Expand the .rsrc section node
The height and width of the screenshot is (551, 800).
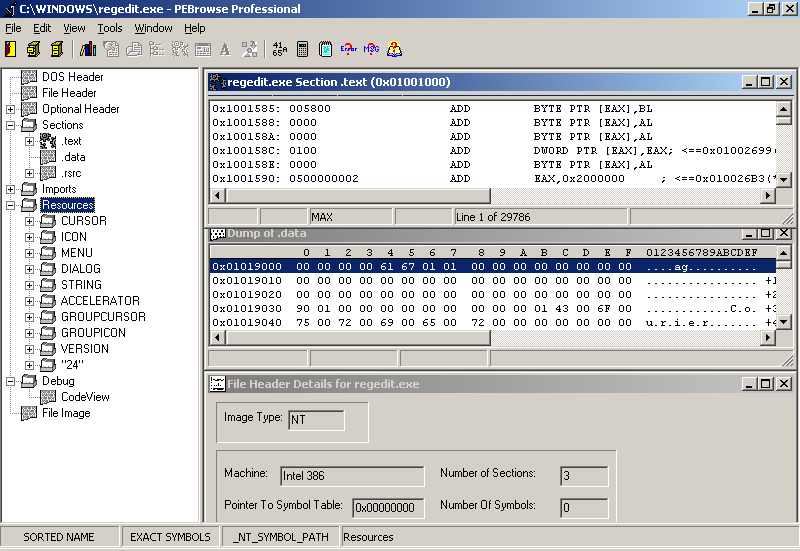tap(30, 173)
